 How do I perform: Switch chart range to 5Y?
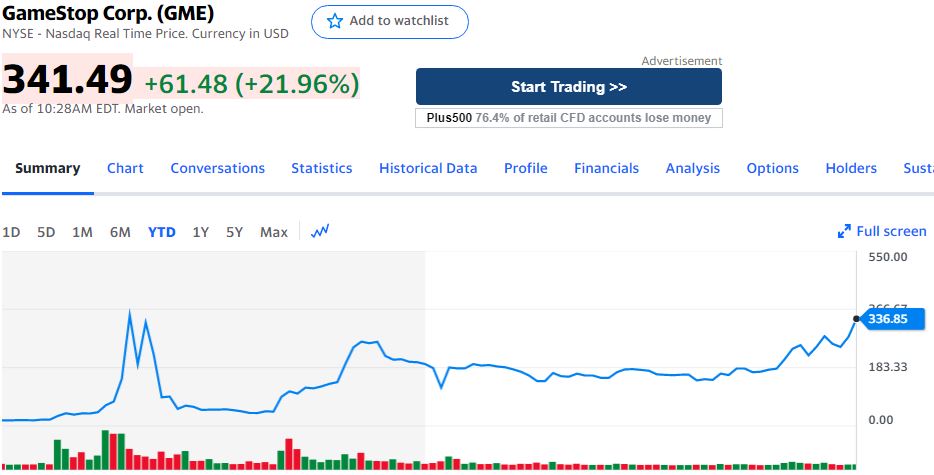point(235,232)
